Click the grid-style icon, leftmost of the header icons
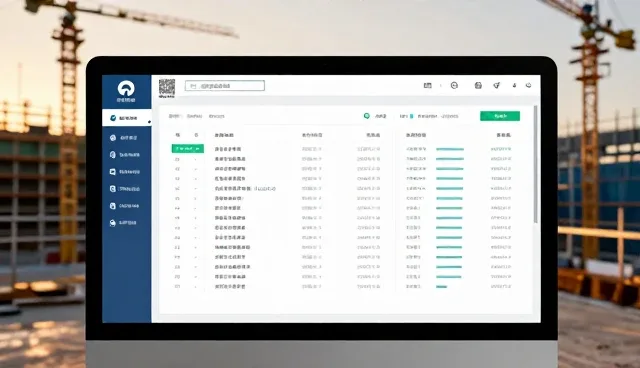This screenshot has width=640, height=368. click(x=427, y=85)
